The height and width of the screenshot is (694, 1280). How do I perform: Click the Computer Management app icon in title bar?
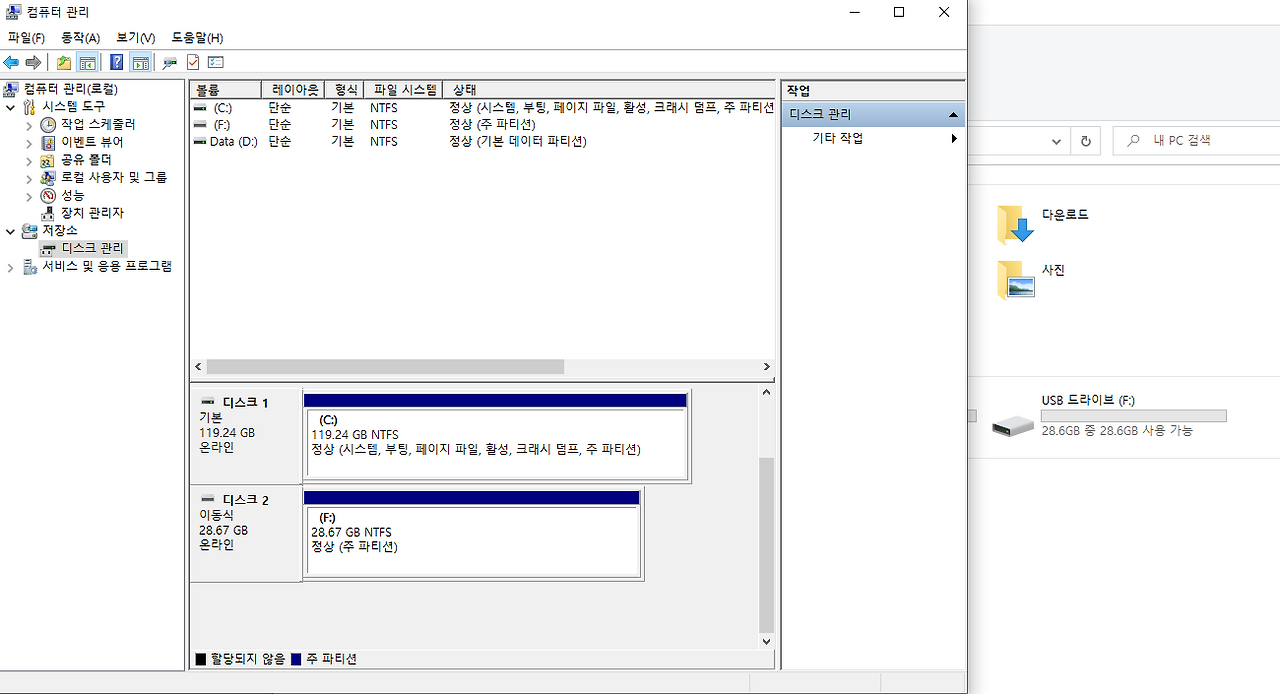[x=13, y=12]
